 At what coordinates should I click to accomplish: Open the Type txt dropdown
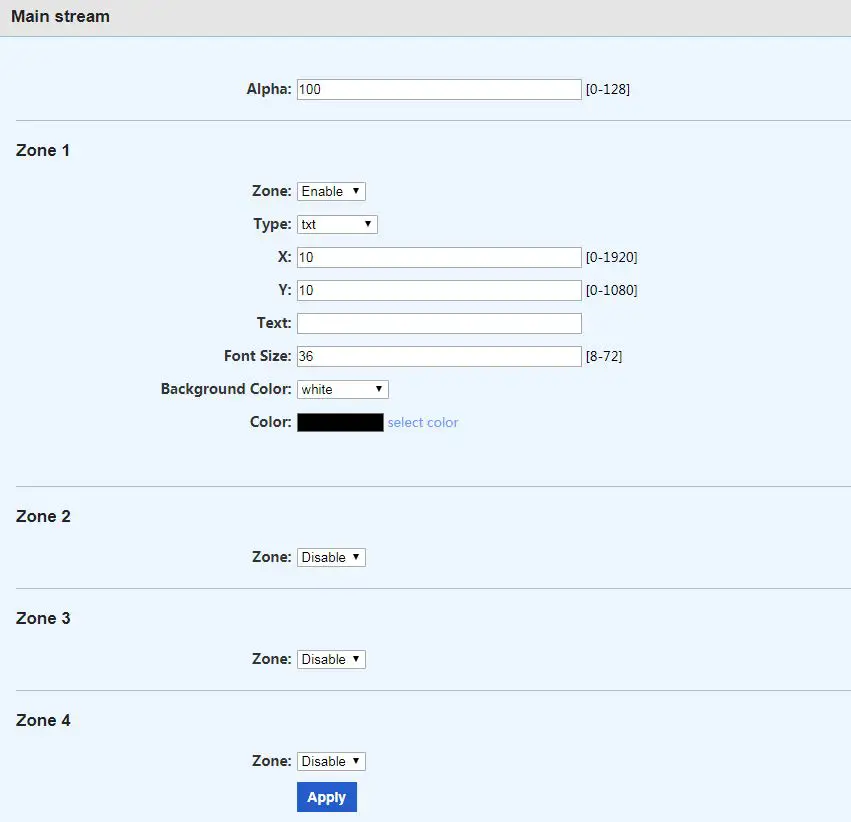pyautogui.click(x=337, y=225)
